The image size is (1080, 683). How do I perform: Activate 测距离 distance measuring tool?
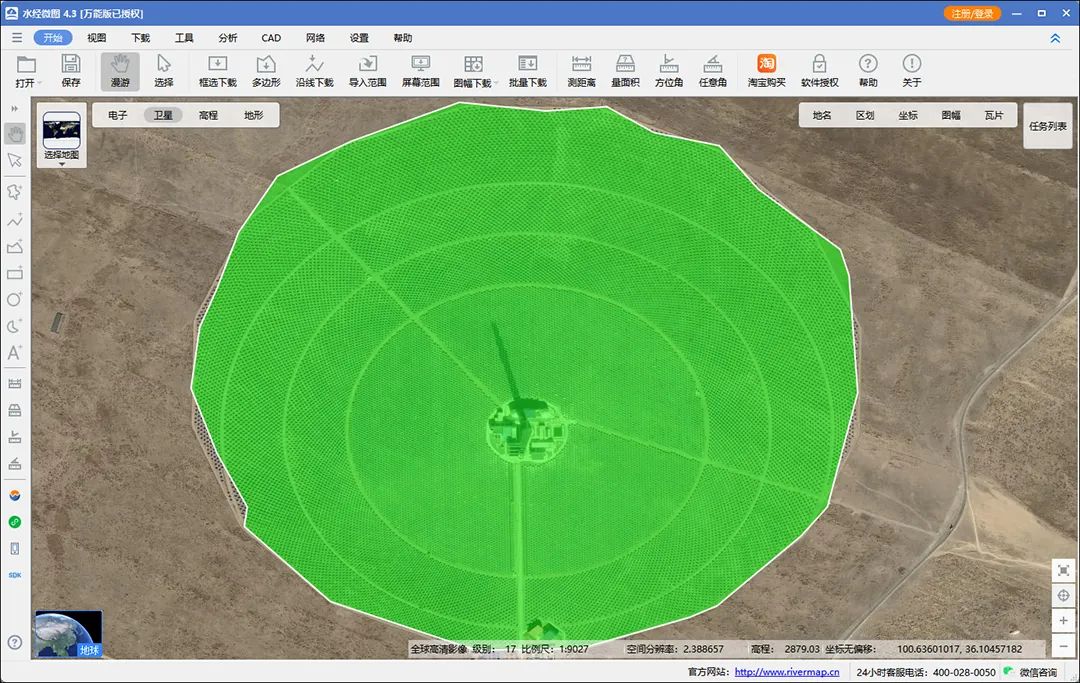pyautogui.click(x=581, y=72)
